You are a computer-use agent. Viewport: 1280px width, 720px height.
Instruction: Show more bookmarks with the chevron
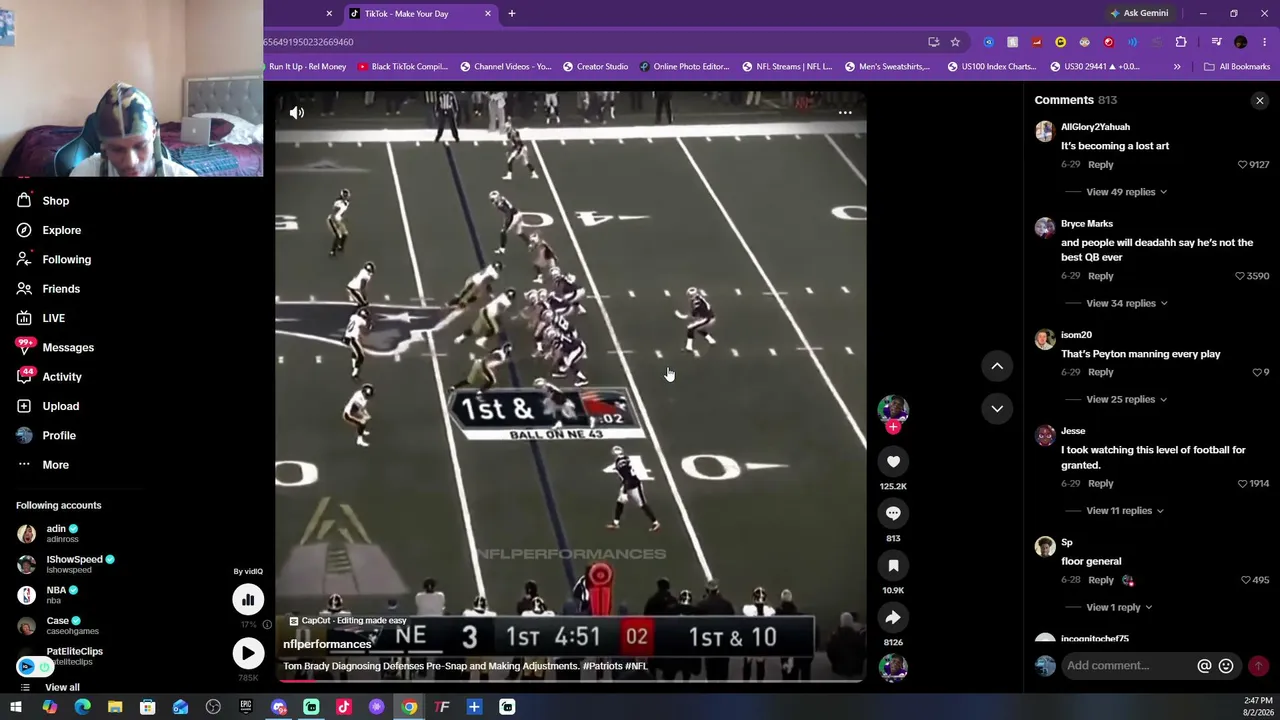tap(1177, 67)
